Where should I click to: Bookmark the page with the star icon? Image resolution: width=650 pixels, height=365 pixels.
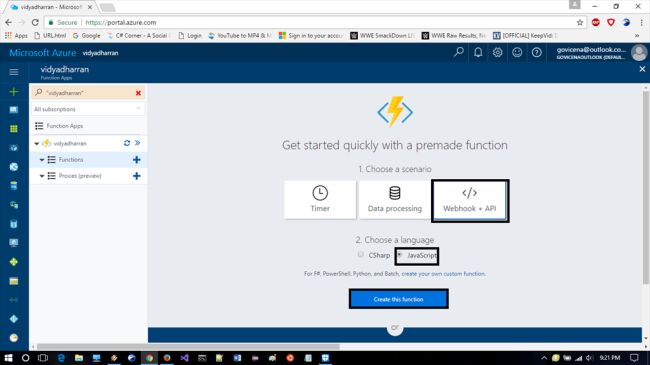click(x=580, y=22)
